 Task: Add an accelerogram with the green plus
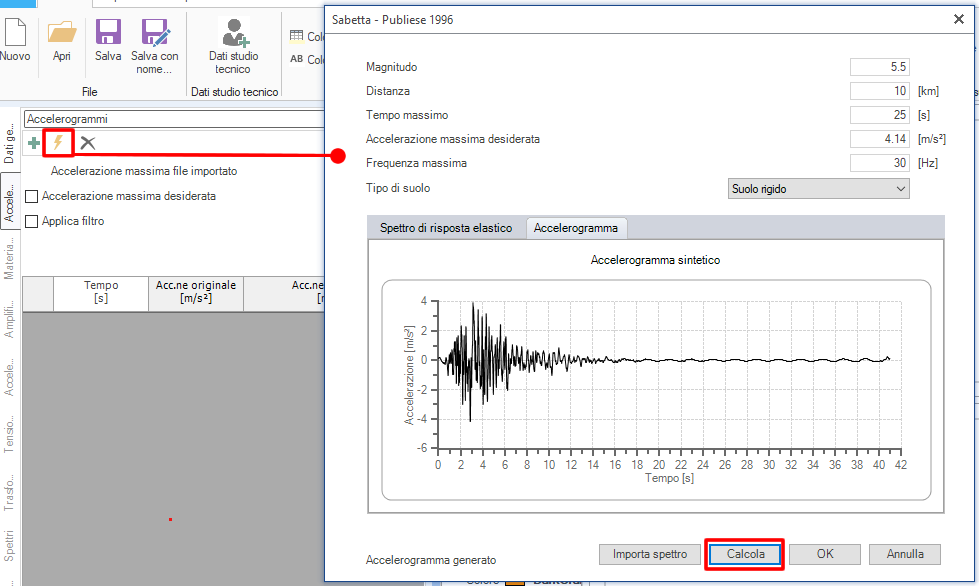coord(34,143)
